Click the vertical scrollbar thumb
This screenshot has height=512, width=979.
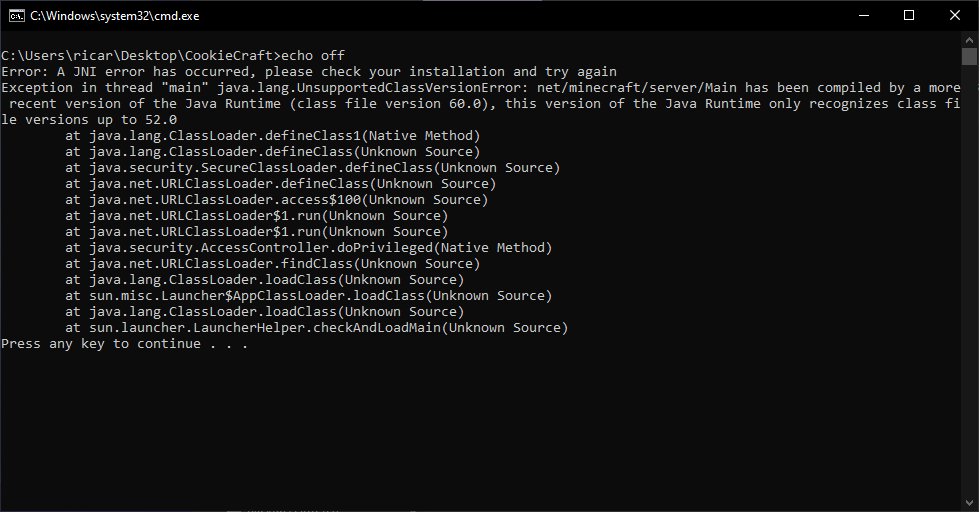tap(969, 56)
